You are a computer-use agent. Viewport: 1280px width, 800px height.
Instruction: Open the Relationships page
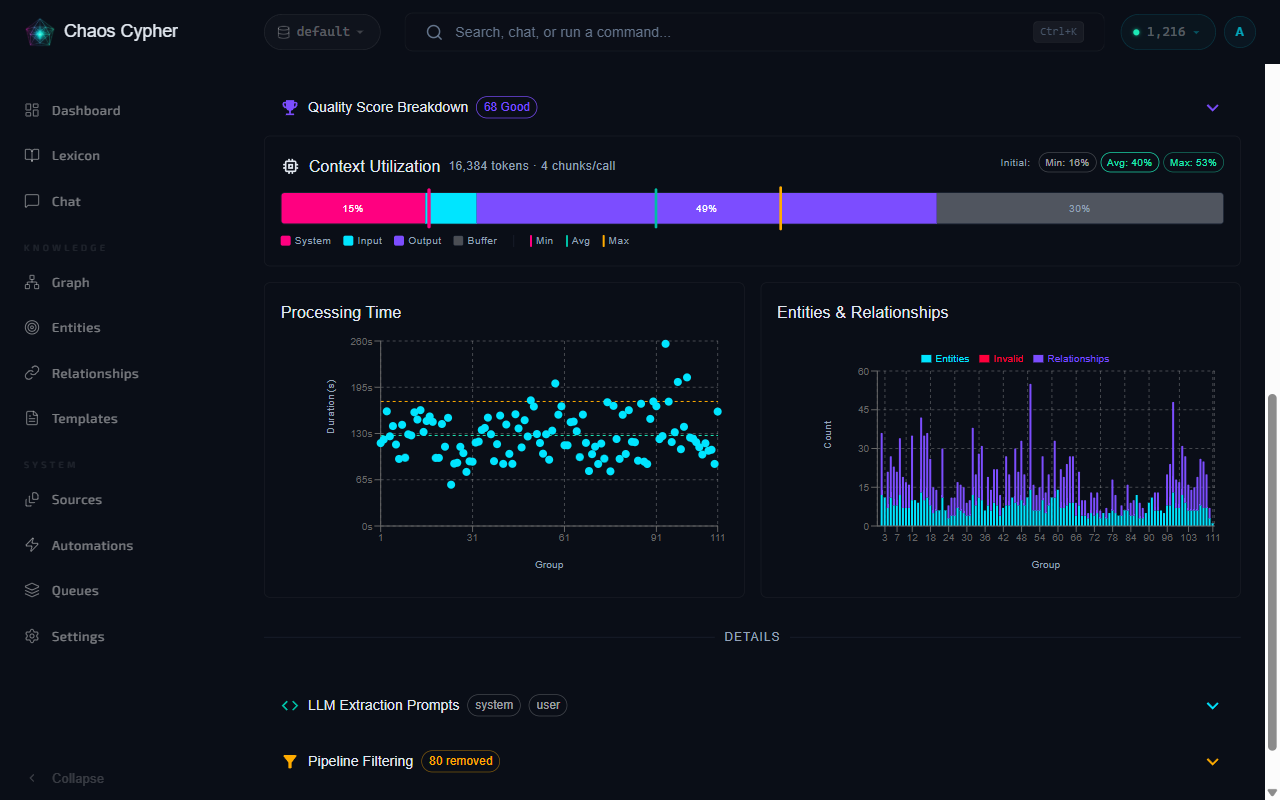pos(95,373)
